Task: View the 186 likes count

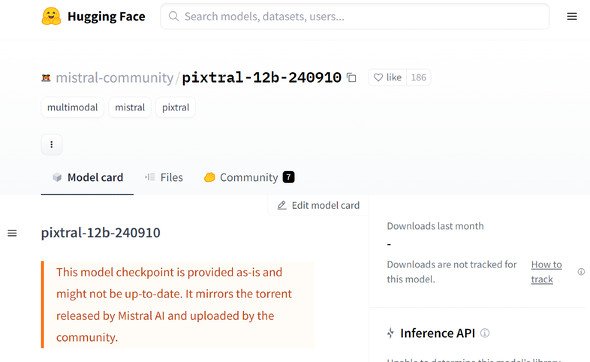Action: [x=418, y=78]
